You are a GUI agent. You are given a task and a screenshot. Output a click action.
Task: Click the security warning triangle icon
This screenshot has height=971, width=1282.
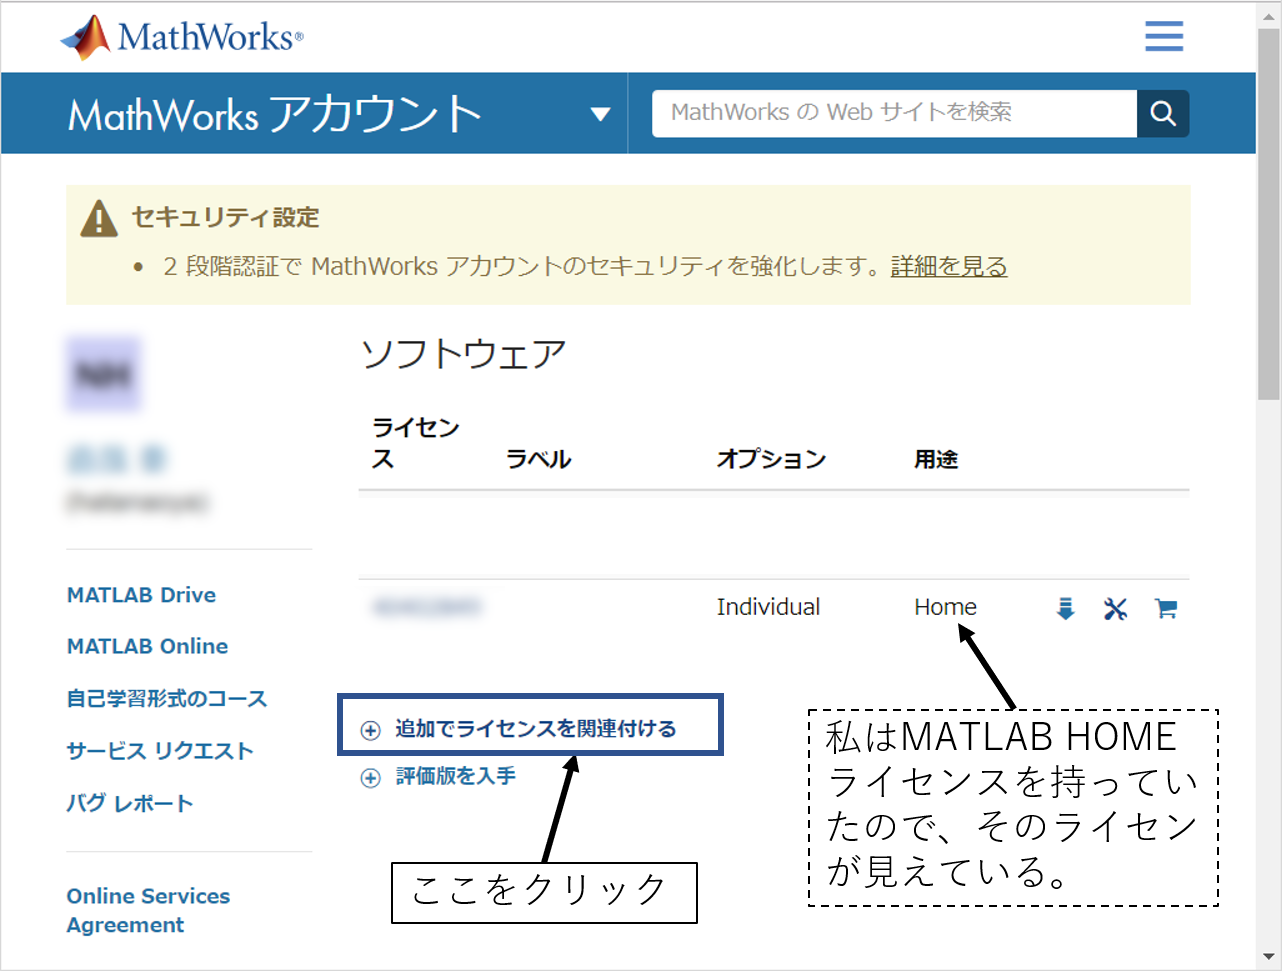(x=99, y=218)
